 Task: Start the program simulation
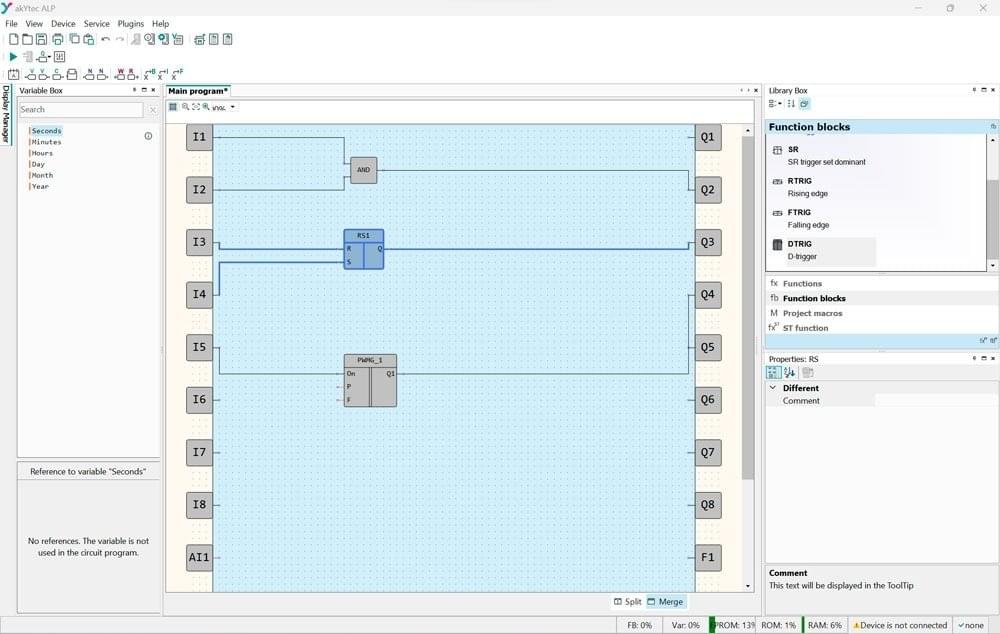click(x=12, y=56)
